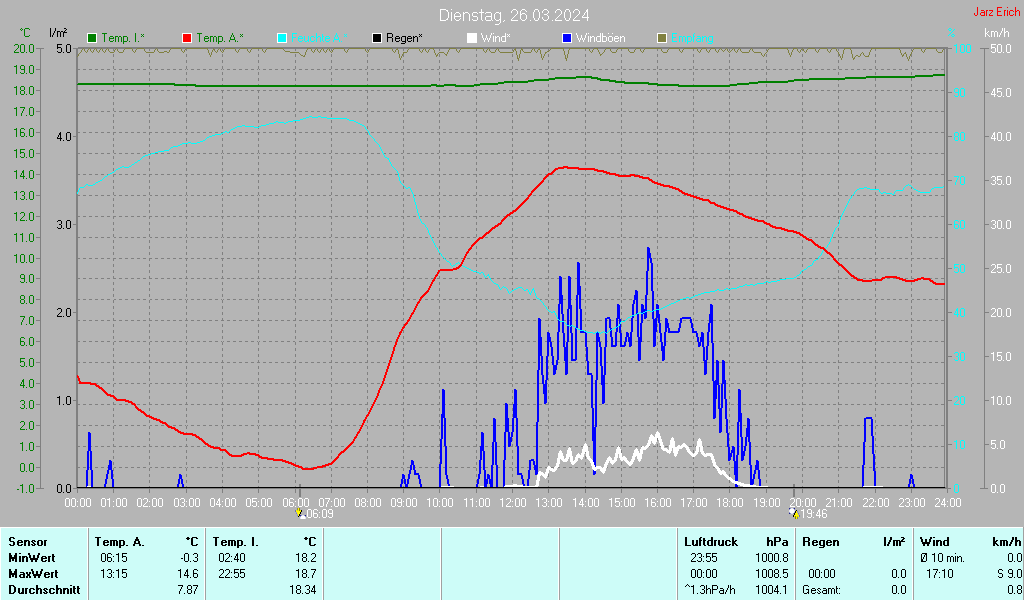Click the "-0.3" minimum temperature value

click(x=189, y=558)
